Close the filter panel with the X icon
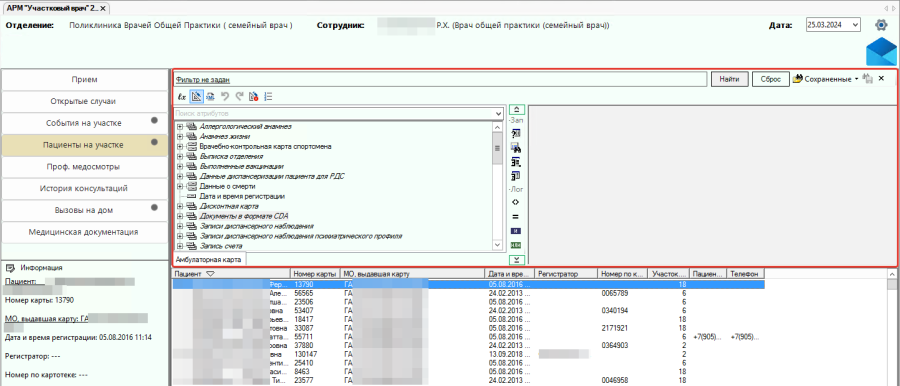Viewport: 900px width, 386px height. [882, 79]
